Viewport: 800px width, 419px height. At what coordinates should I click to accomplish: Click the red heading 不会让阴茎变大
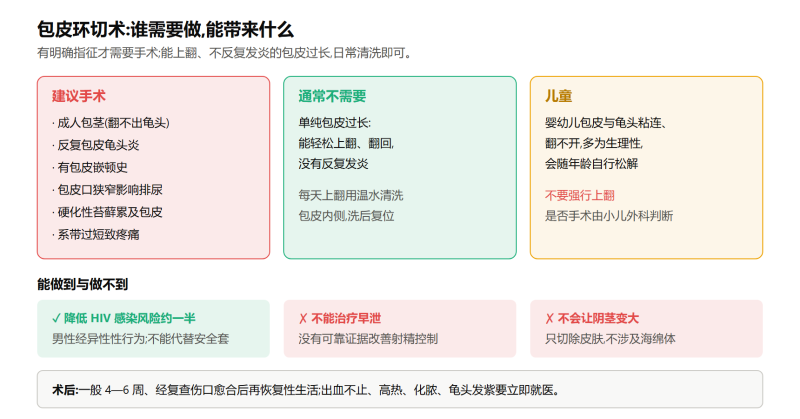[x=598, y=318]
